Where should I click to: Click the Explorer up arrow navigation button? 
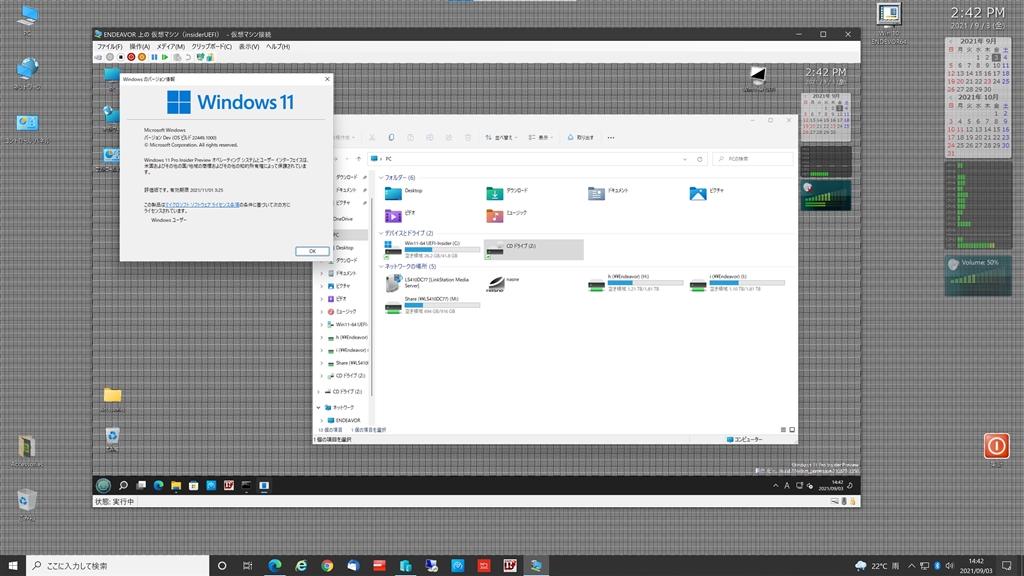tap(359, 159)
